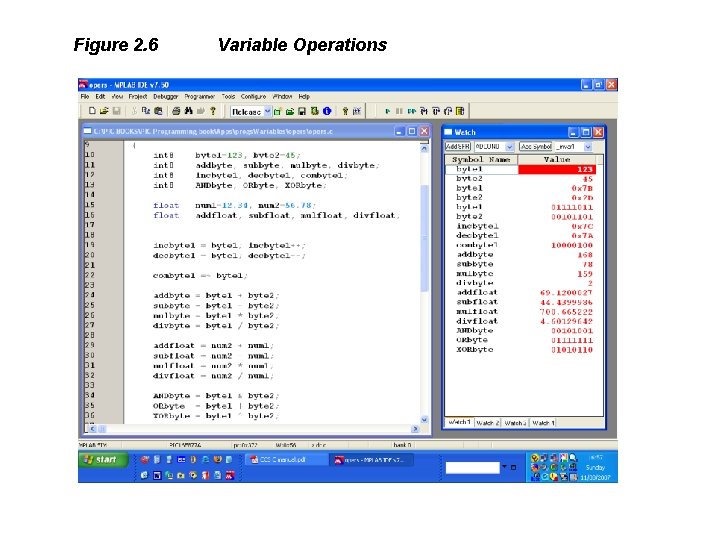The width and height of the screenshot is (720, 540).
Task: Open the Window menu
Action: [282, 97]
